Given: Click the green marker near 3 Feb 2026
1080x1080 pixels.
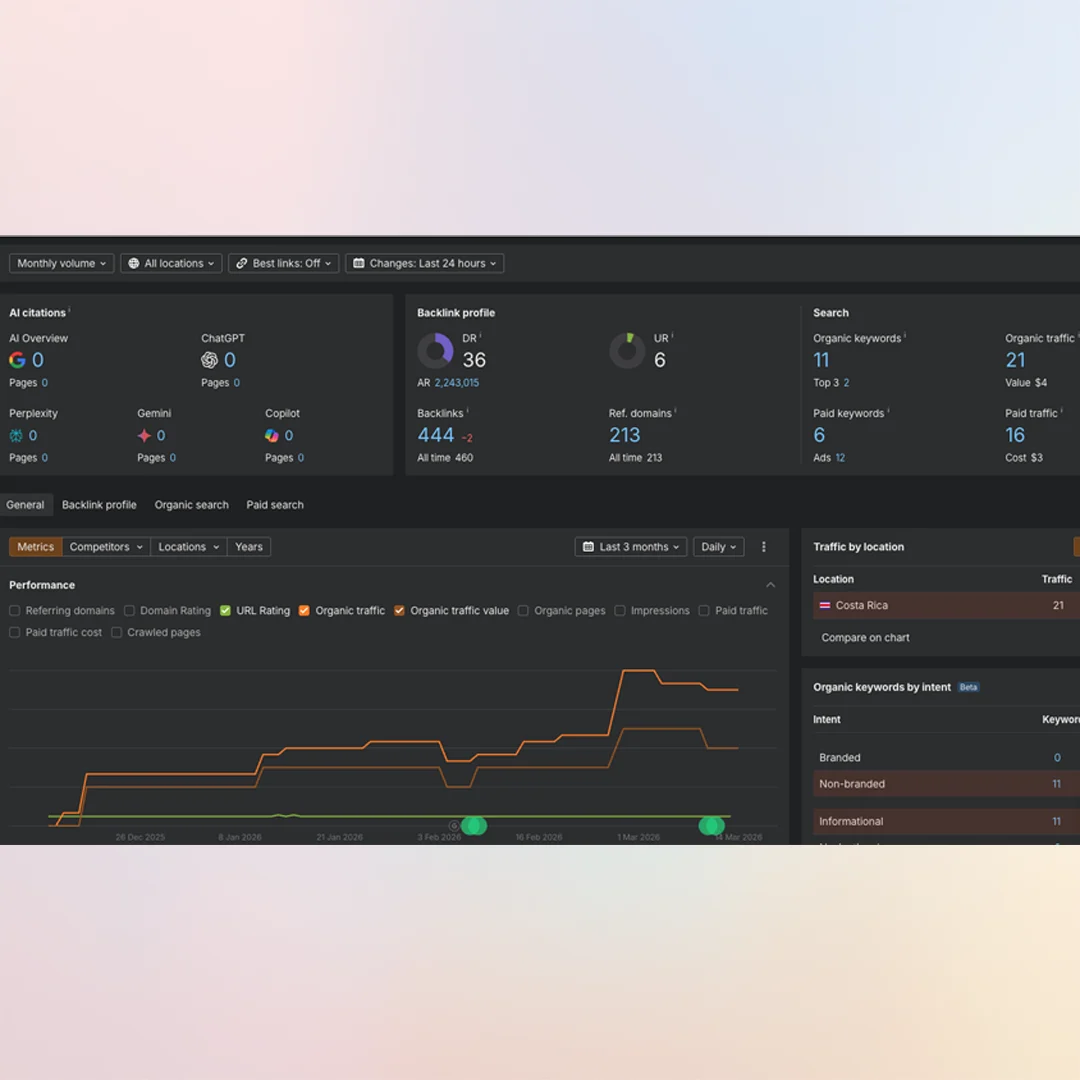Looking at the screenshot, I should pyautogui.click(x=473, y=825).
